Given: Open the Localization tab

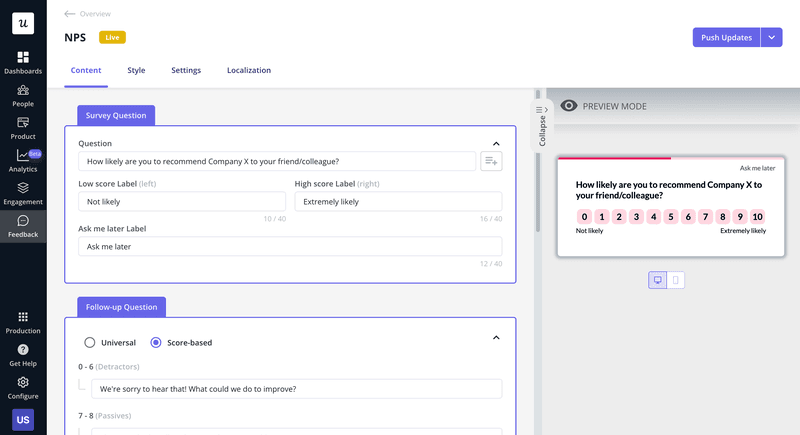Looking at the screenshot, I should [248, 70].
